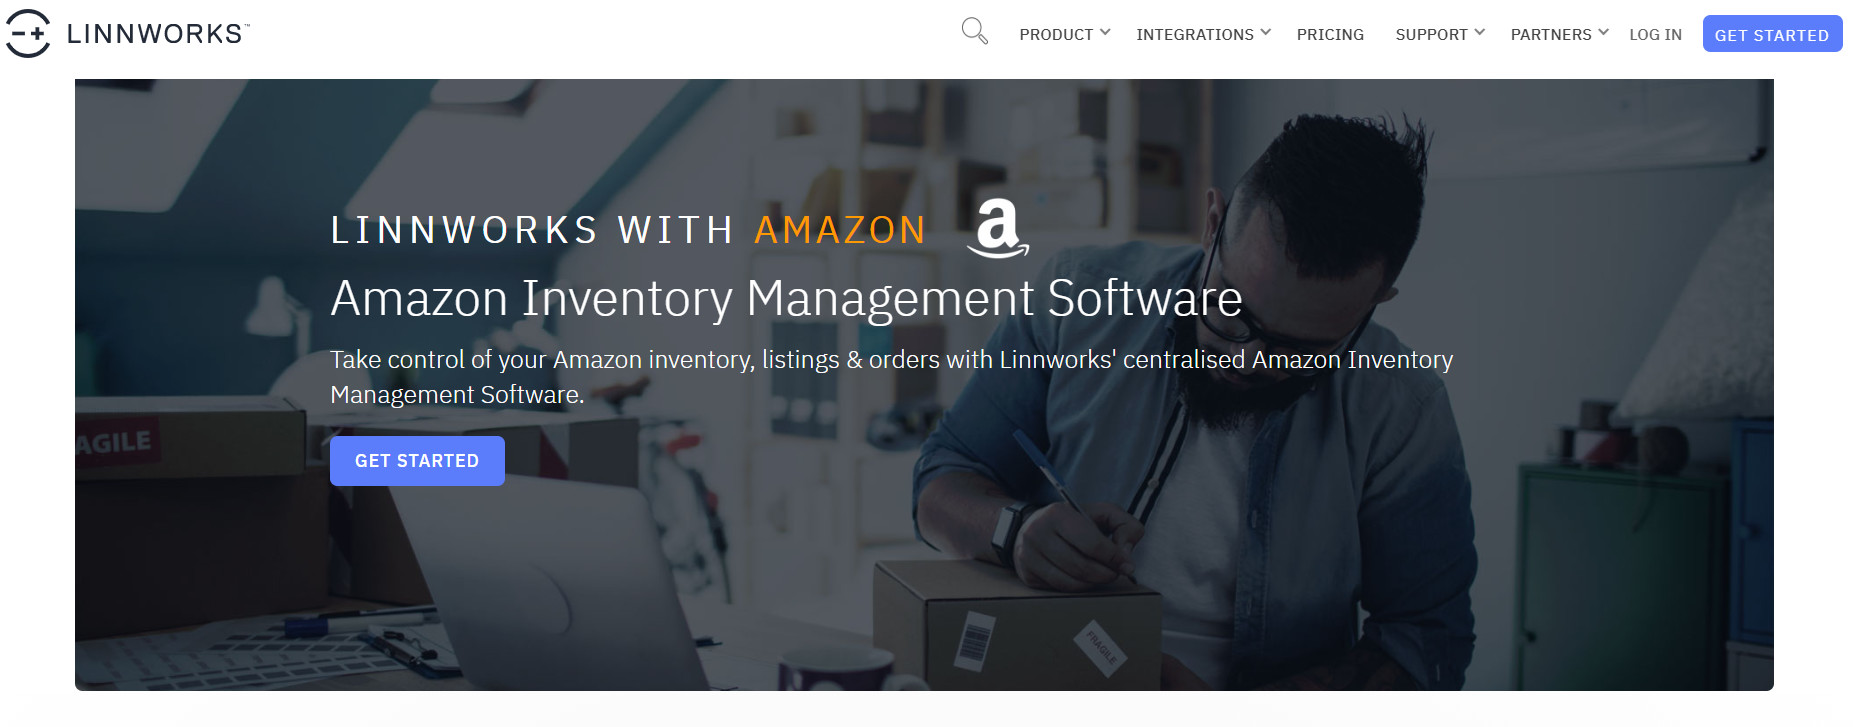Screen dimensions: 1853x727
Task: Click the Amazon Inventory Management Software heading
Action: pos(786,299)
